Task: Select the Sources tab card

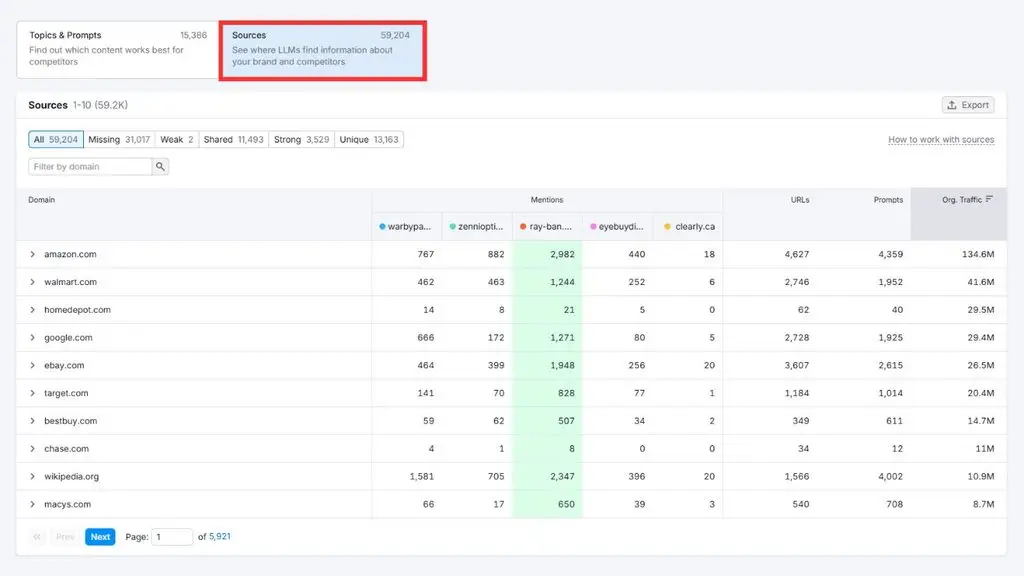Action: [x=322, y=50]
